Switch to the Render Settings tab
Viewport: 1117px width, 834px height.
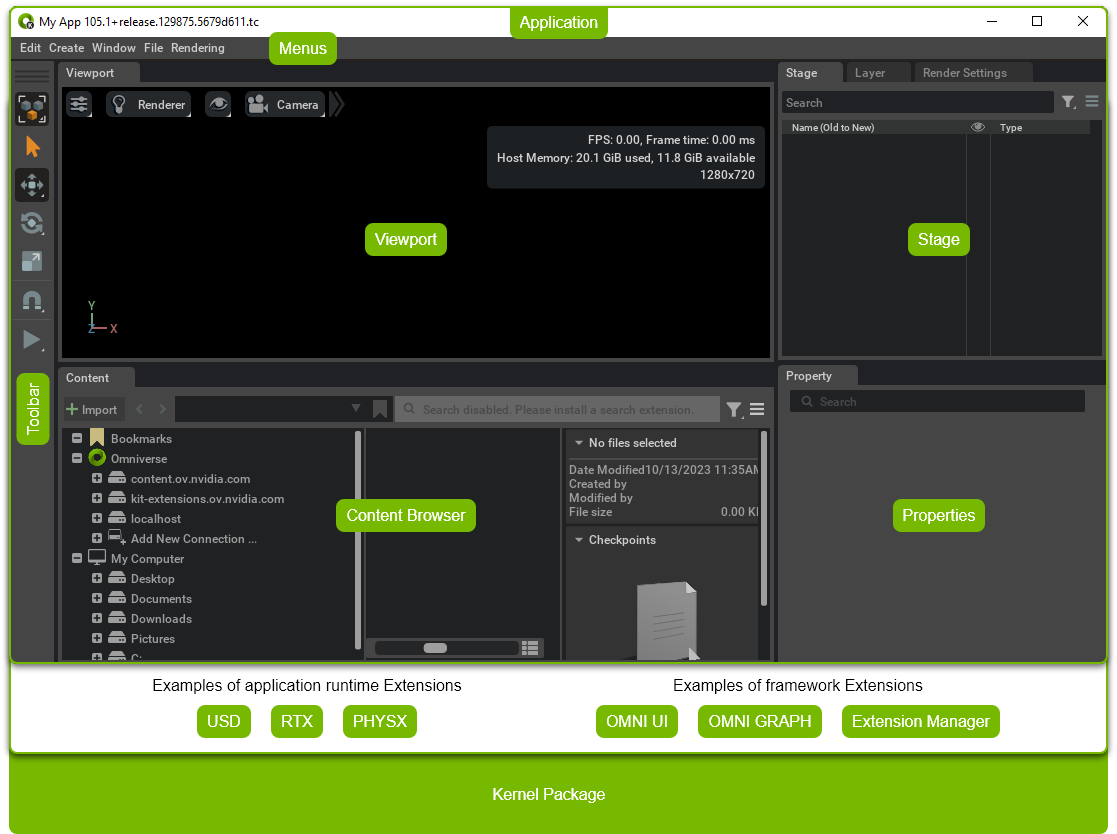coord(964,73)
